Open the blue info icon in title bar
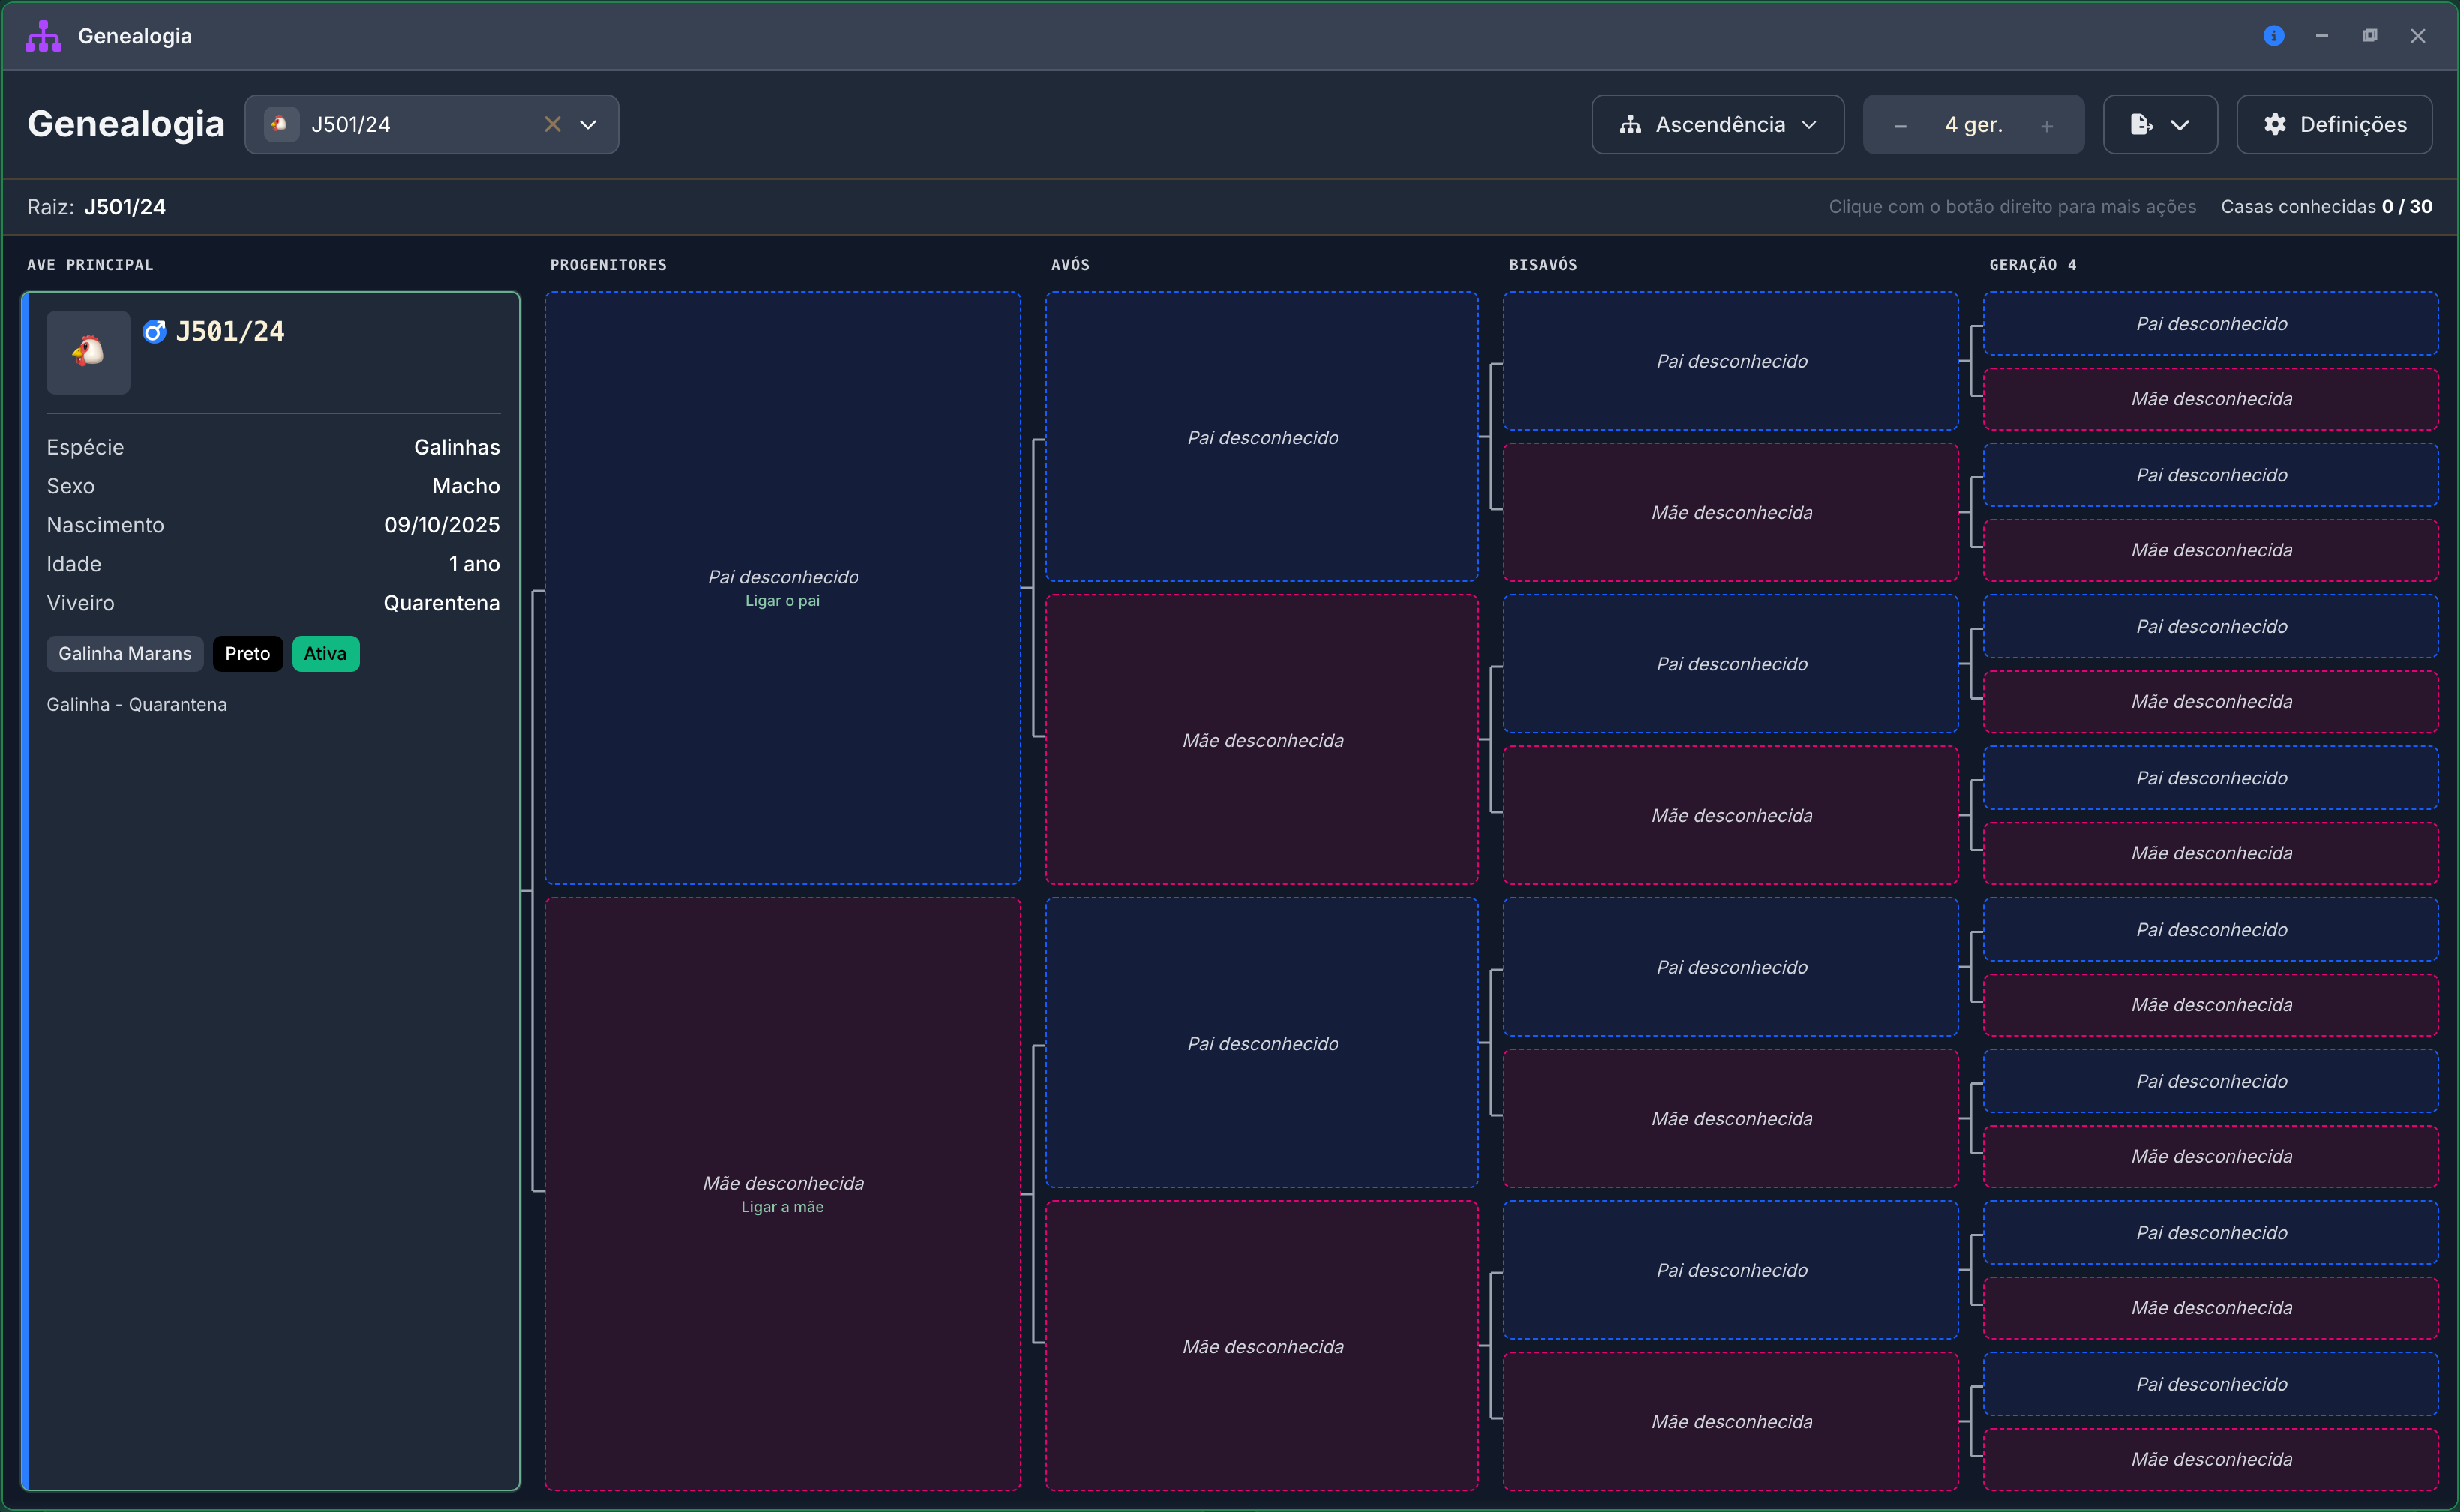This screenshot has height=1512, width=2460. pyautogui.click(x=2273, y=36)
